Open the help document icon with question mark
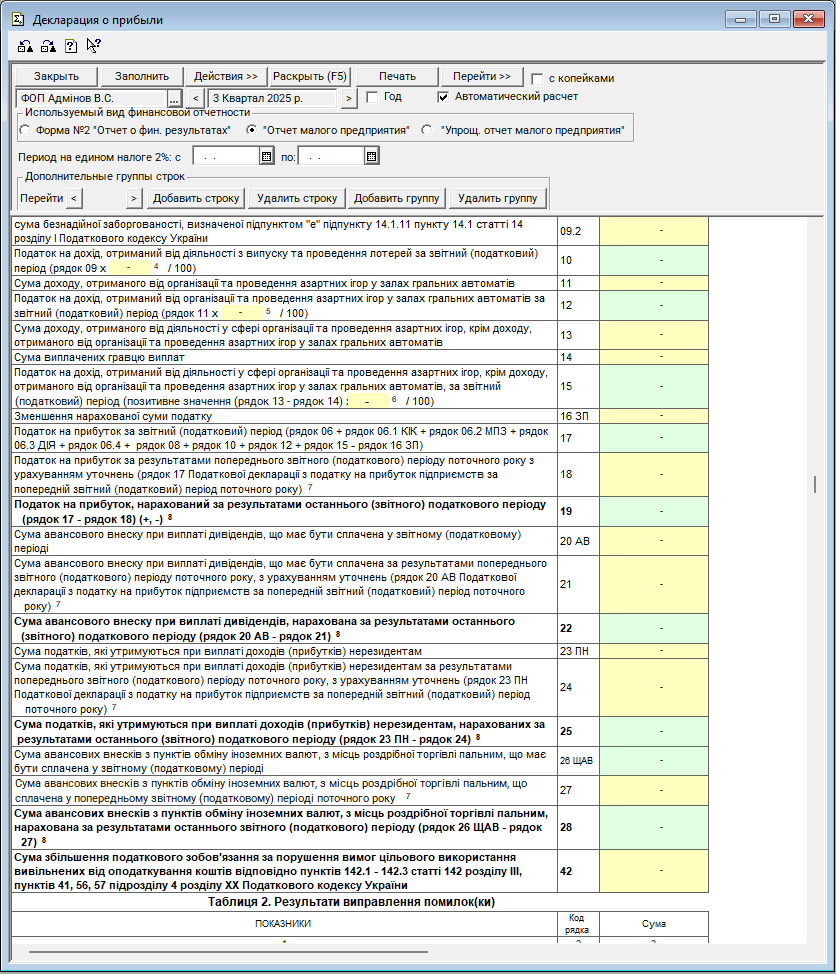The width and height of the screenshot is (836, 974). pyautogui.click(x=71, y=46)
